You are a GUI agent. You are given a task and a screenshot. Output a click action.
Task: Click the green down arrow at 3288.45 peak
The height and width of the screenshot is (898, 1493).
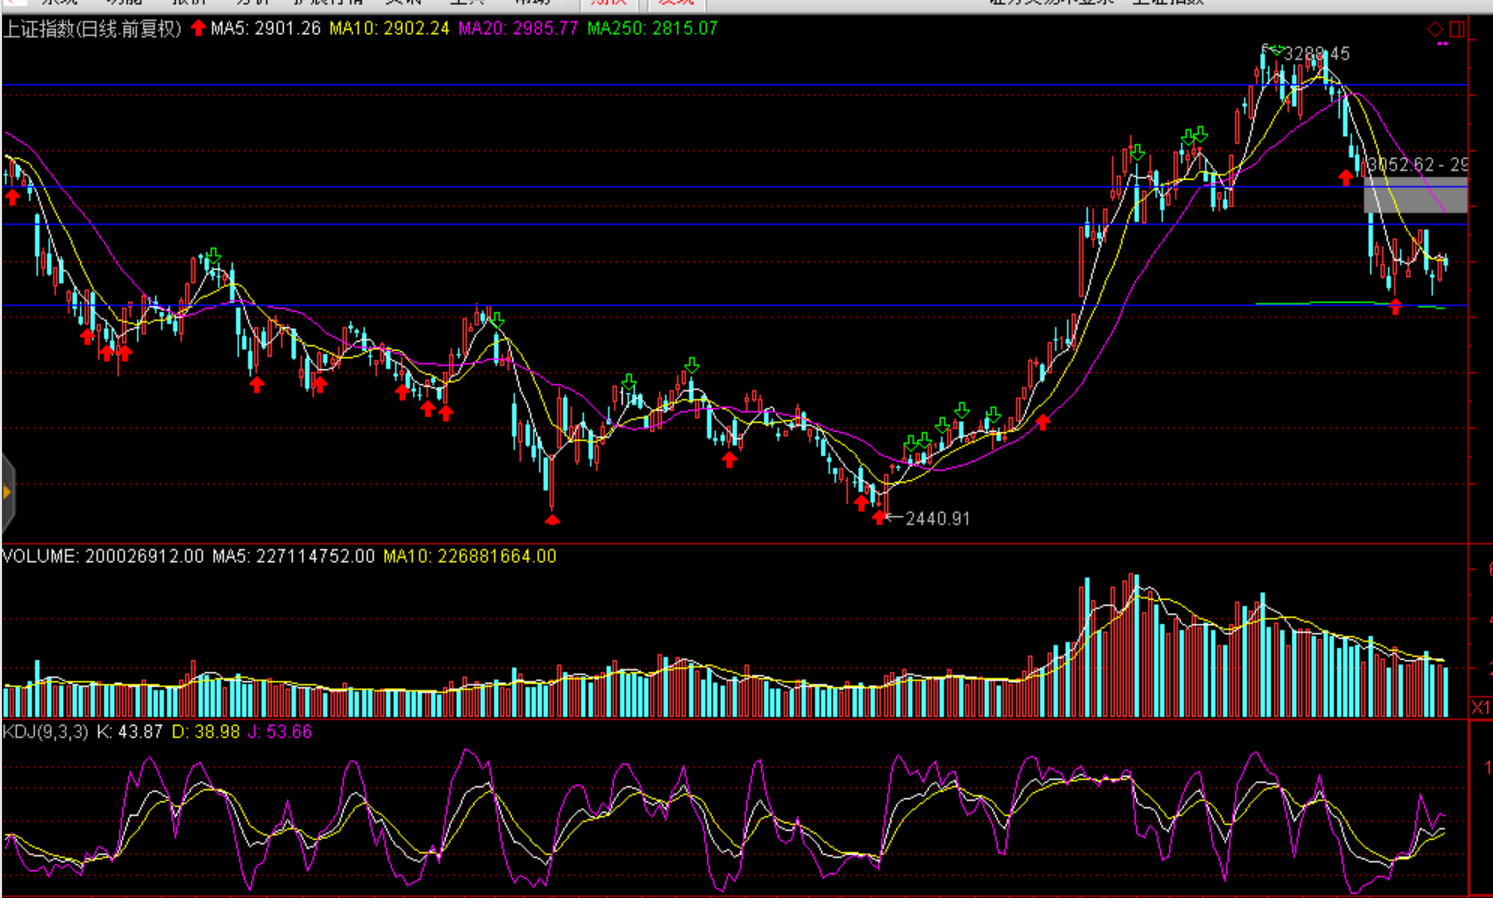1274,49
